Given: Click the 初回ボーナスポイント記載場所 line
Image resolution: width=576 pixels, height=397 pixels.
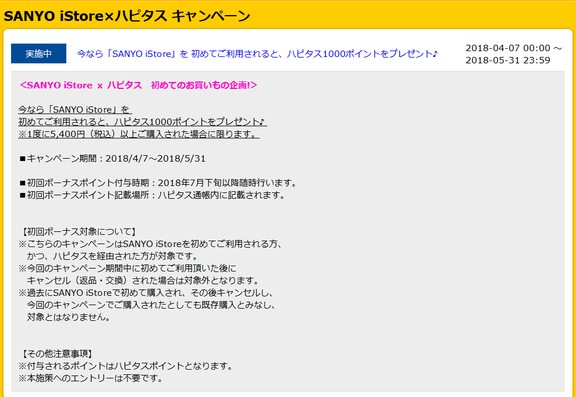Looking at the screenshot, I should tap(152, 195).
